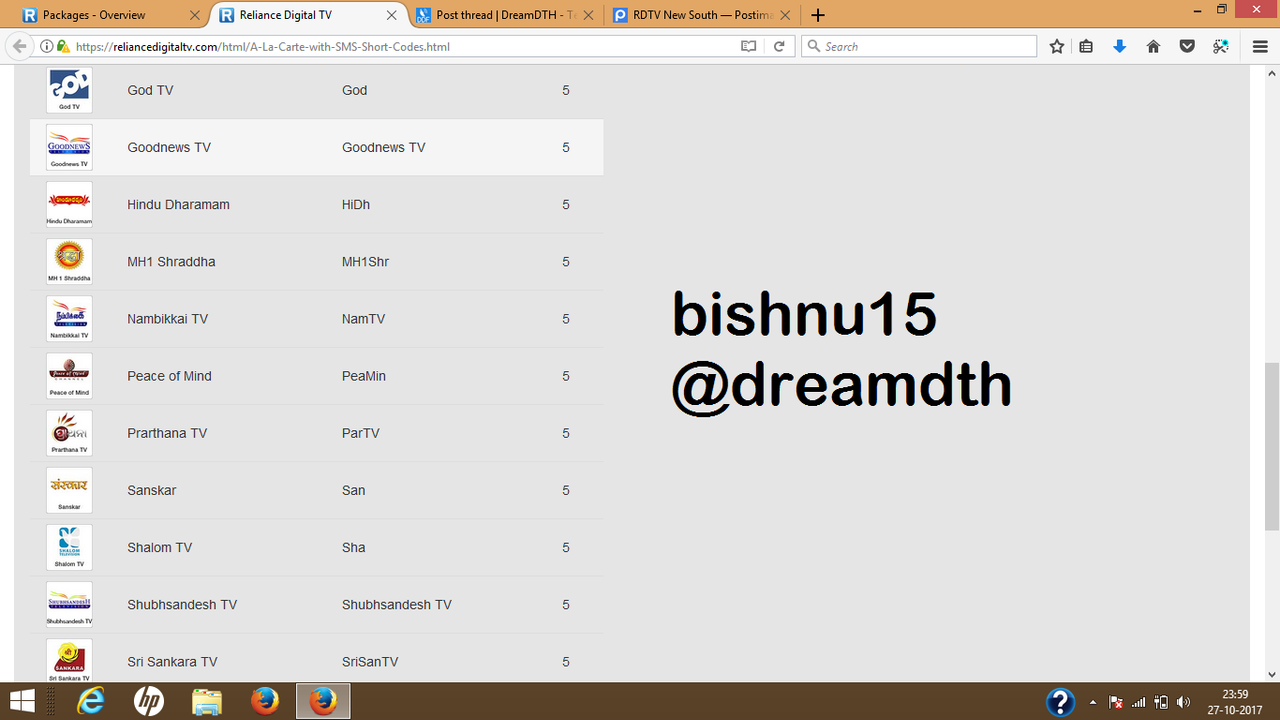This screenshot has height=720, width=1280.
Task: Launch Internet Explorer from the taskbar
Action: coord(92,702)
